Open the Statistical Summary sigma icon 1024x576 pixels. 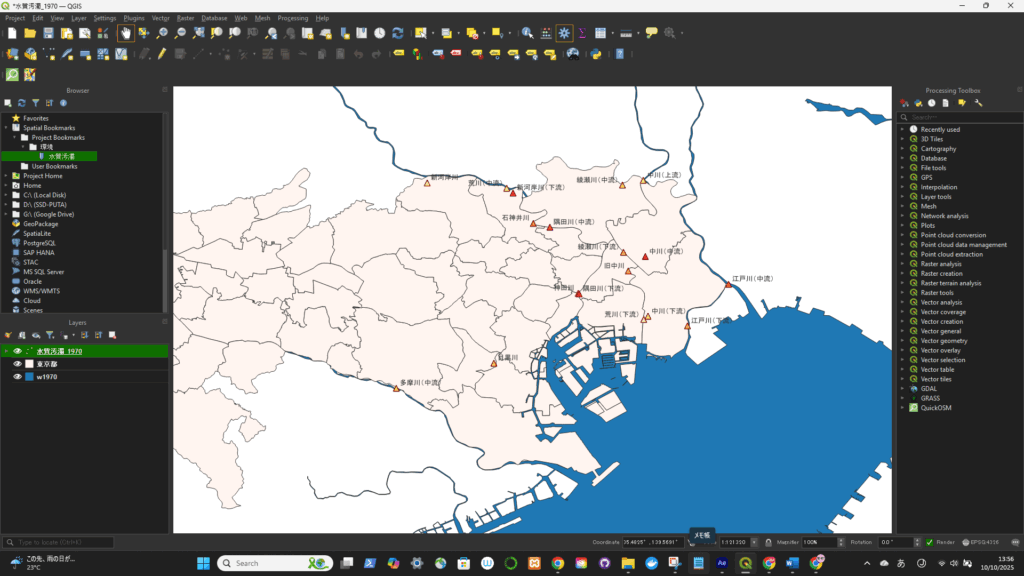(x=582, y=33)
